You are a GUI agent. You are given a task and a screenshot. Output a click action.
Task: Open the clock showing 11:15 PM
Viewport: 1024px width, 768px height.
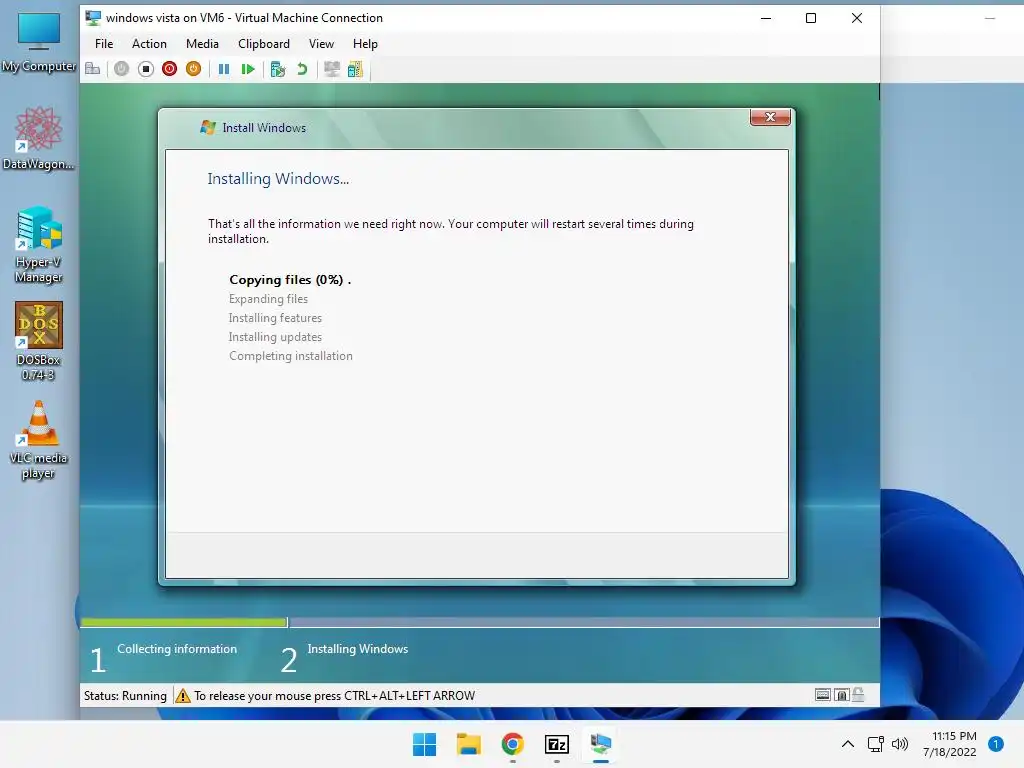[950, 744]
